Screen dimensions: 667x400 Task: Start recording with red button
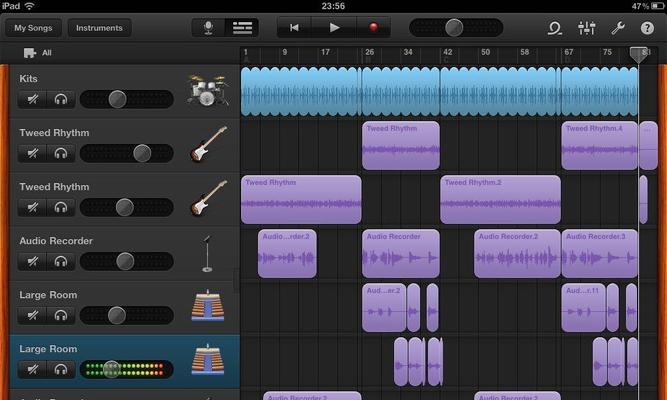point(373,28)
